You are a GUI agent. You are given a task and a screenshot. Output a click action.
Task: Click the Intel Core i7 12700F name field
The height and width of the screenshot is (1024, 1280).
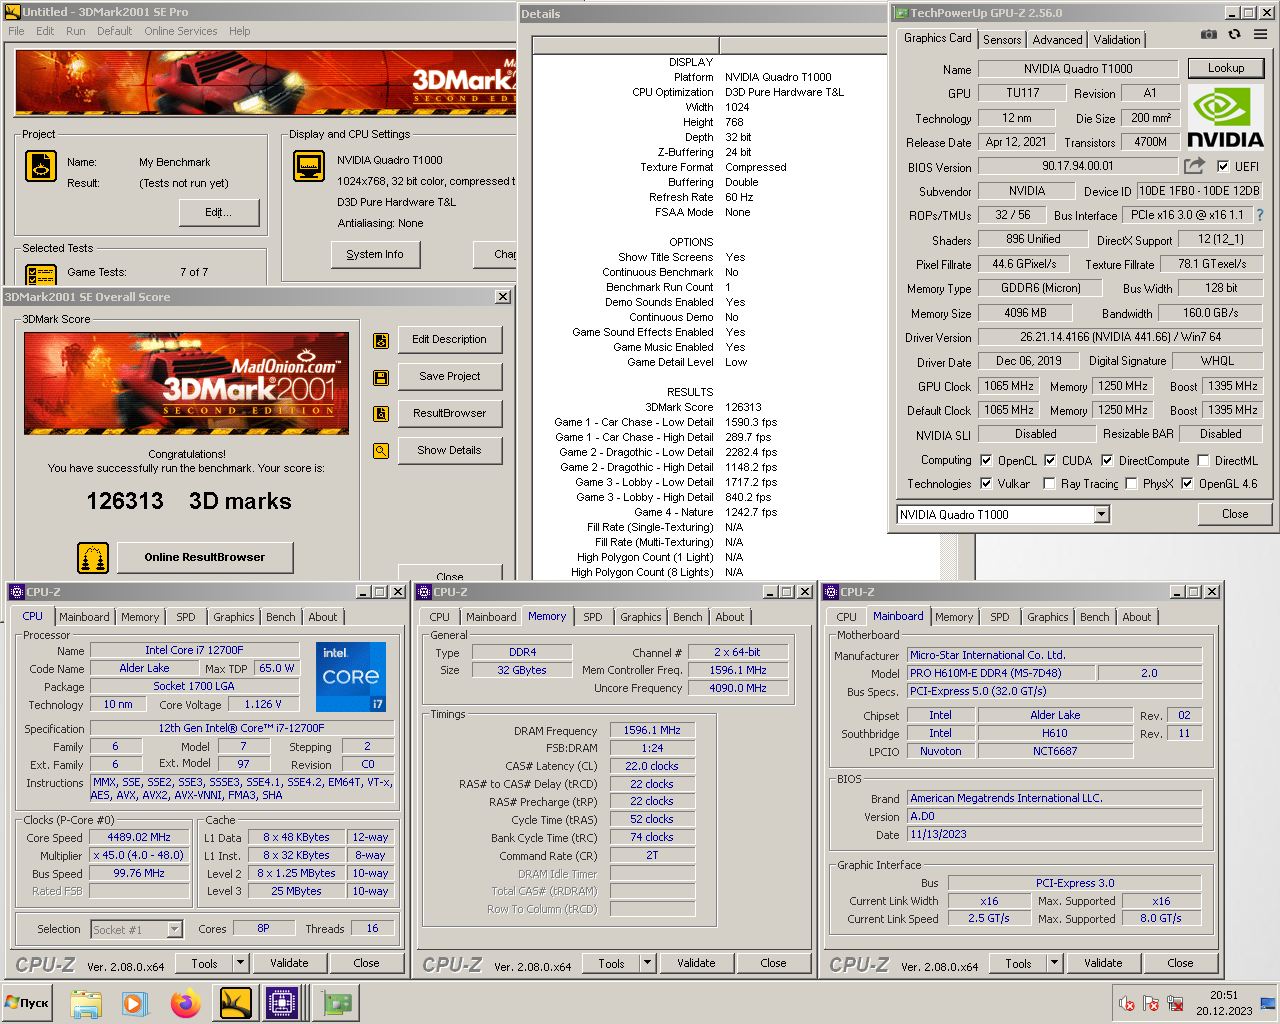(x=194, y=650)
